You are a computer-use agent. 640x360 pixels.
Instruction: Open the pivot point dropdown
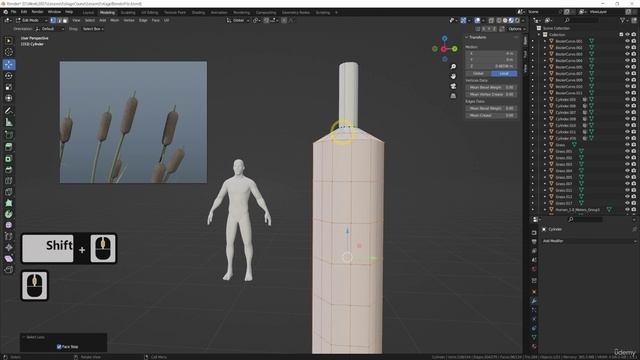(256, 20)
